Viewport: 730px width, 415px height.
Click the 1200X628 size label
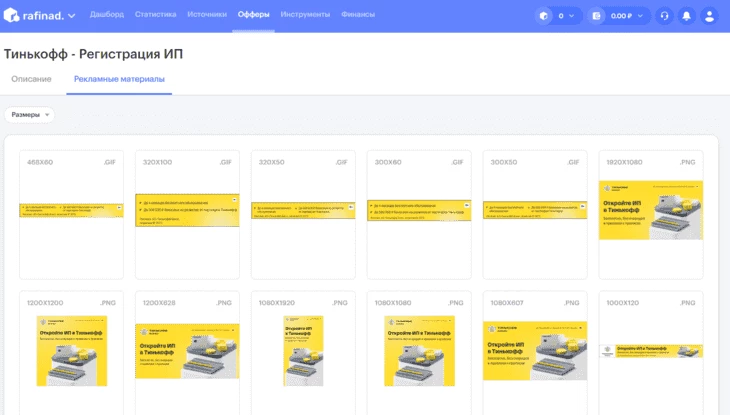click(x=159, y=303)
